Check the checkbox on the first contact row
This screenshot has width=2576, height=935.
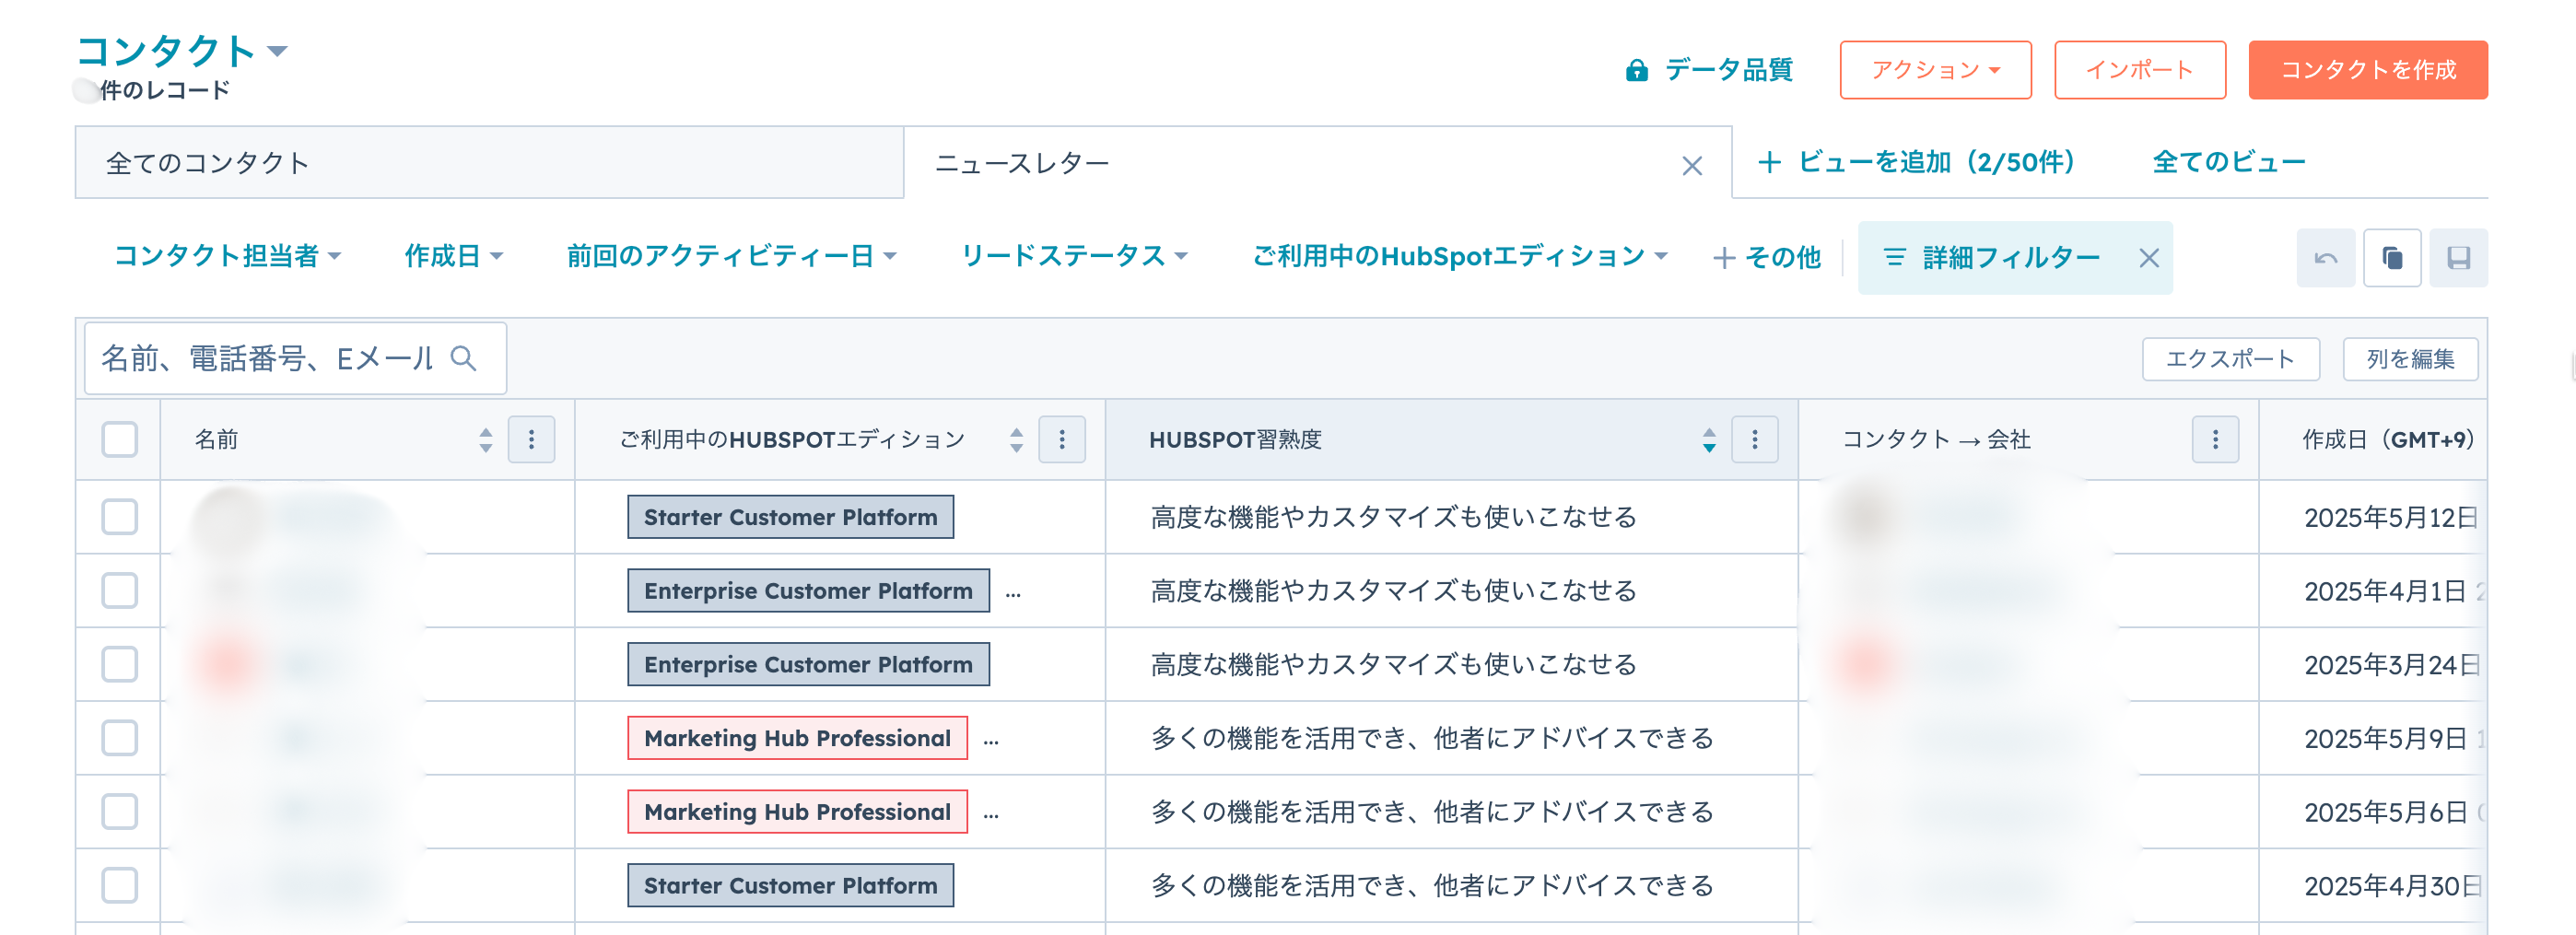coord(118,517)
